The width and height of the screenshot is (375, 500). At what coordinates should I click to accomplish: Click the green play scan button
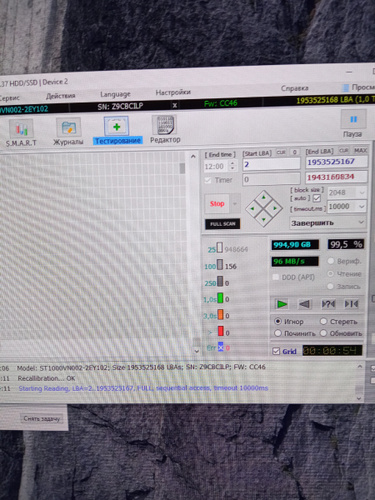pos(282,304)
